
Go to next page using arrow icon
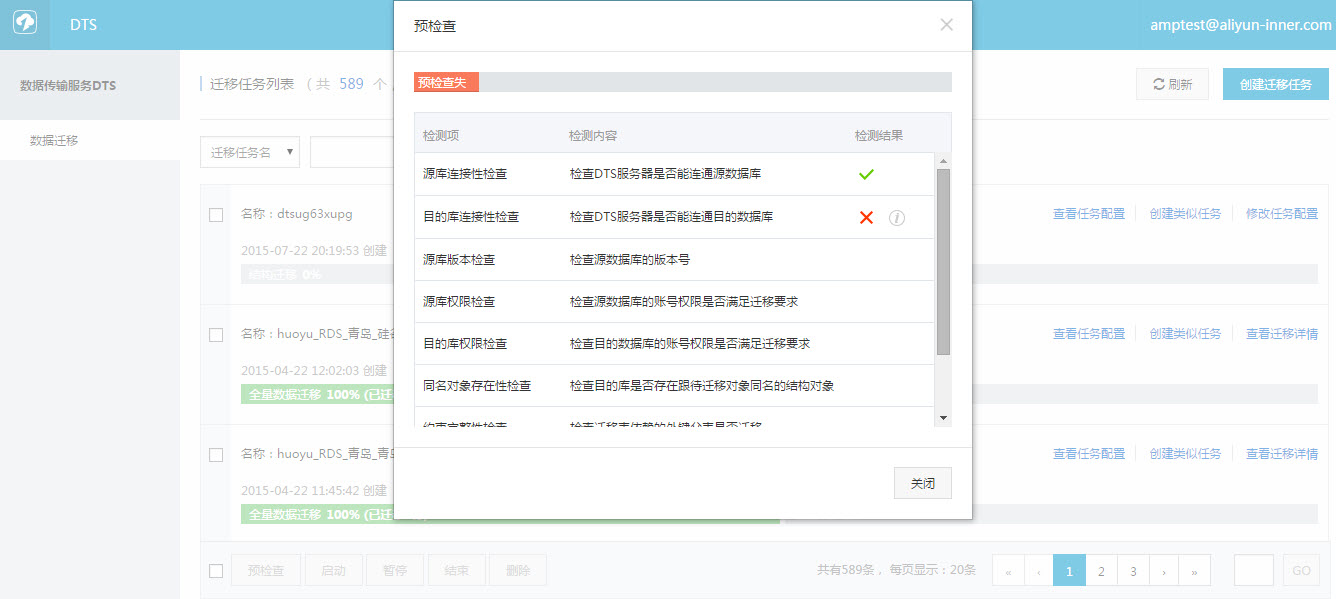(x=1163, y=571)
